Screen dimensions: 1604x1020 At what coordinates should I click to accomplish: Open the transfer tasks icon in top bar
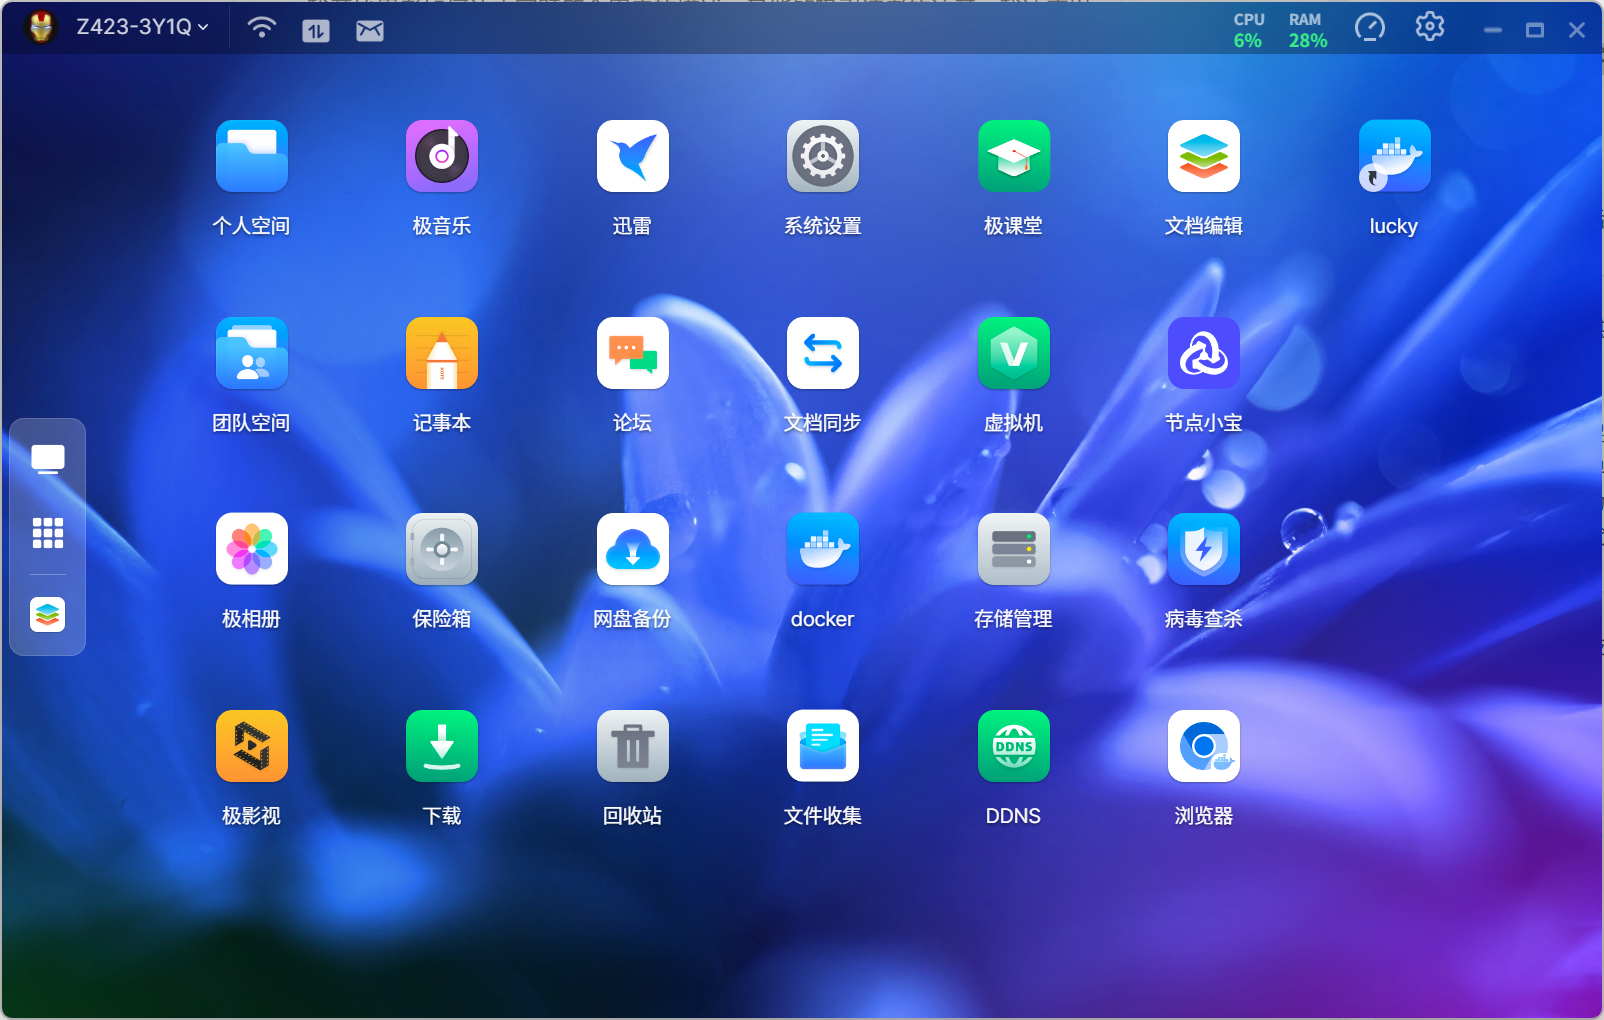click(316, 31)
